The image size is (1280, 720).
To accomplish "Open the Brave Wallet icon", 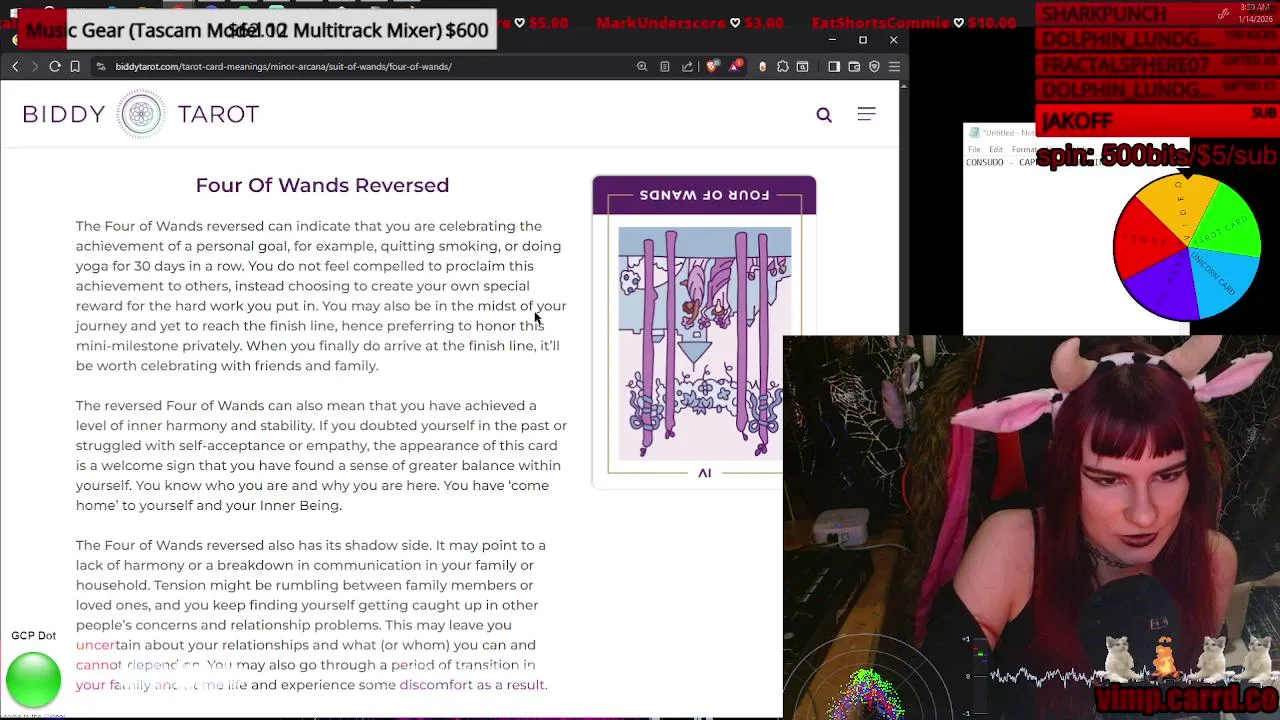I will tap(854, 66).
